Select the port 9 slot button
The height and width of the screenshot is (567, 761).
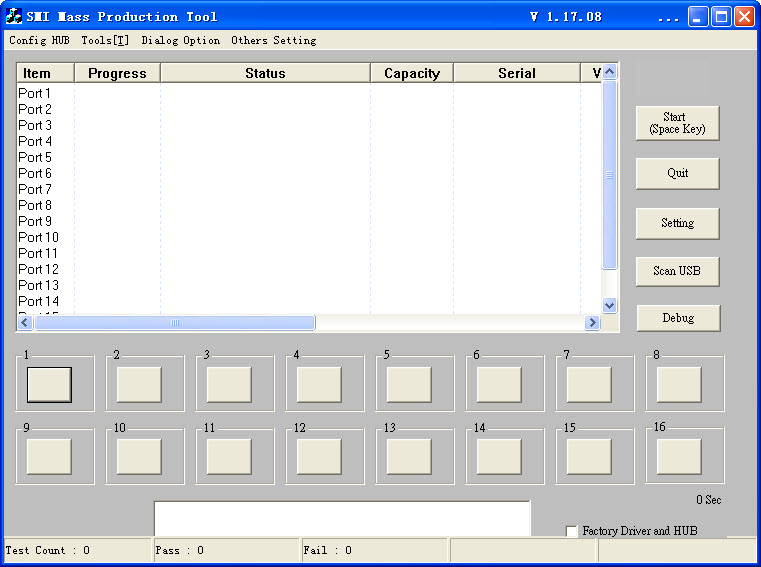tap(49, 456)
